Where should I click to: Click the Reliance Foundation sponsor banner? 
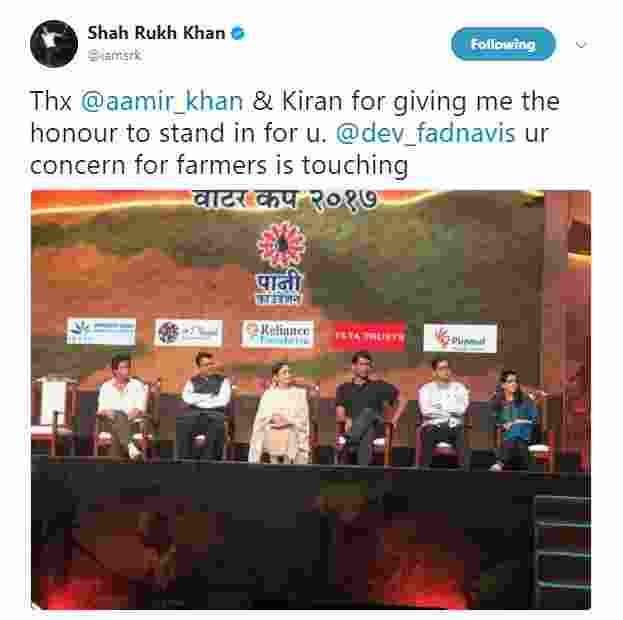pos(277,334)
